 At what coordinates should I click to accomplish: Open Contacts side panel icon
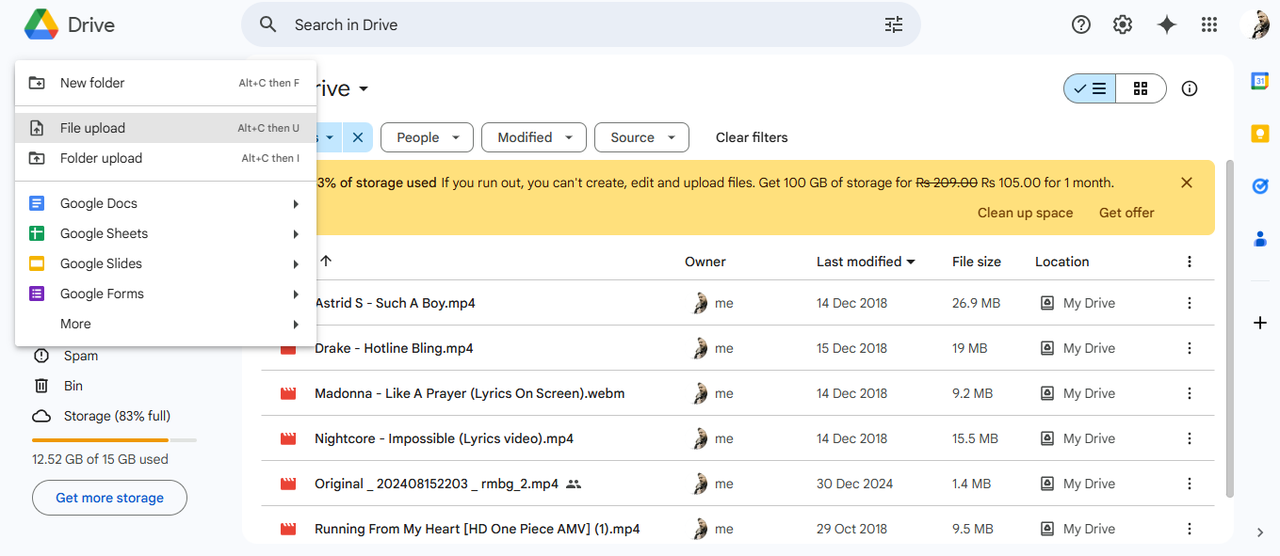(1260, 238)
